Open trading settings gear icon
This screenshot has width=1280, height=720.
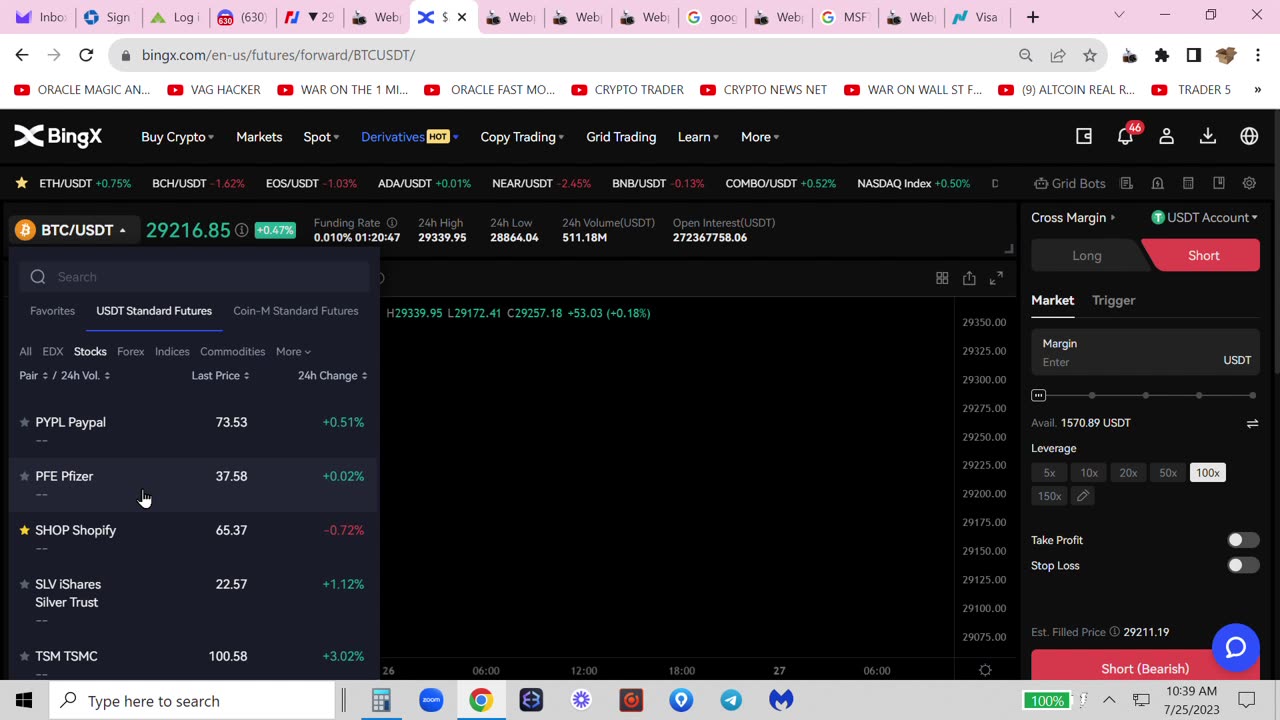coord(1249,184)
